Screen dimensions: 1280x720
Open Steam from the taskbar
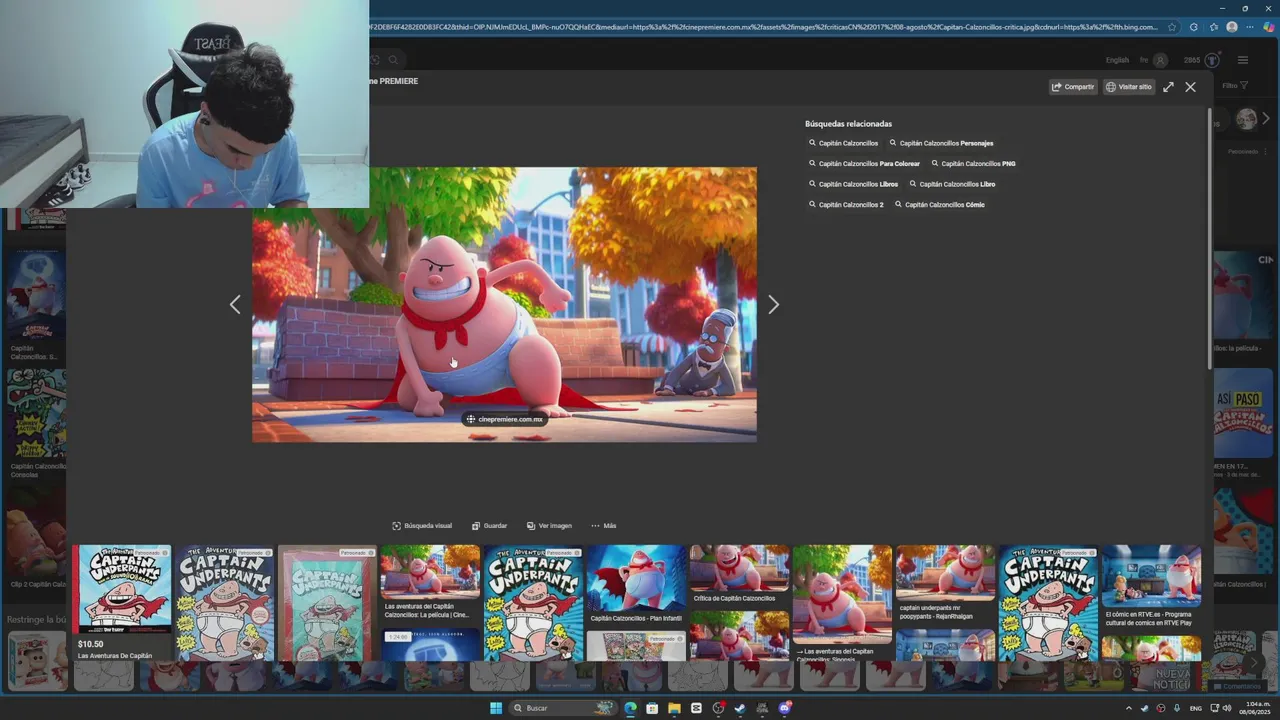click(x=740, y=708)
